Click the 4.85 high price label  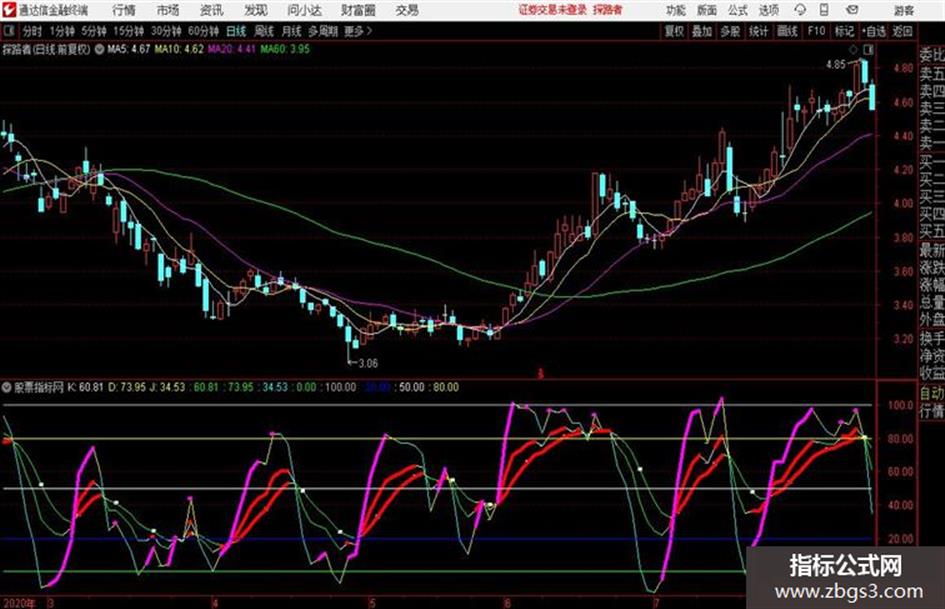coord(835,65)
